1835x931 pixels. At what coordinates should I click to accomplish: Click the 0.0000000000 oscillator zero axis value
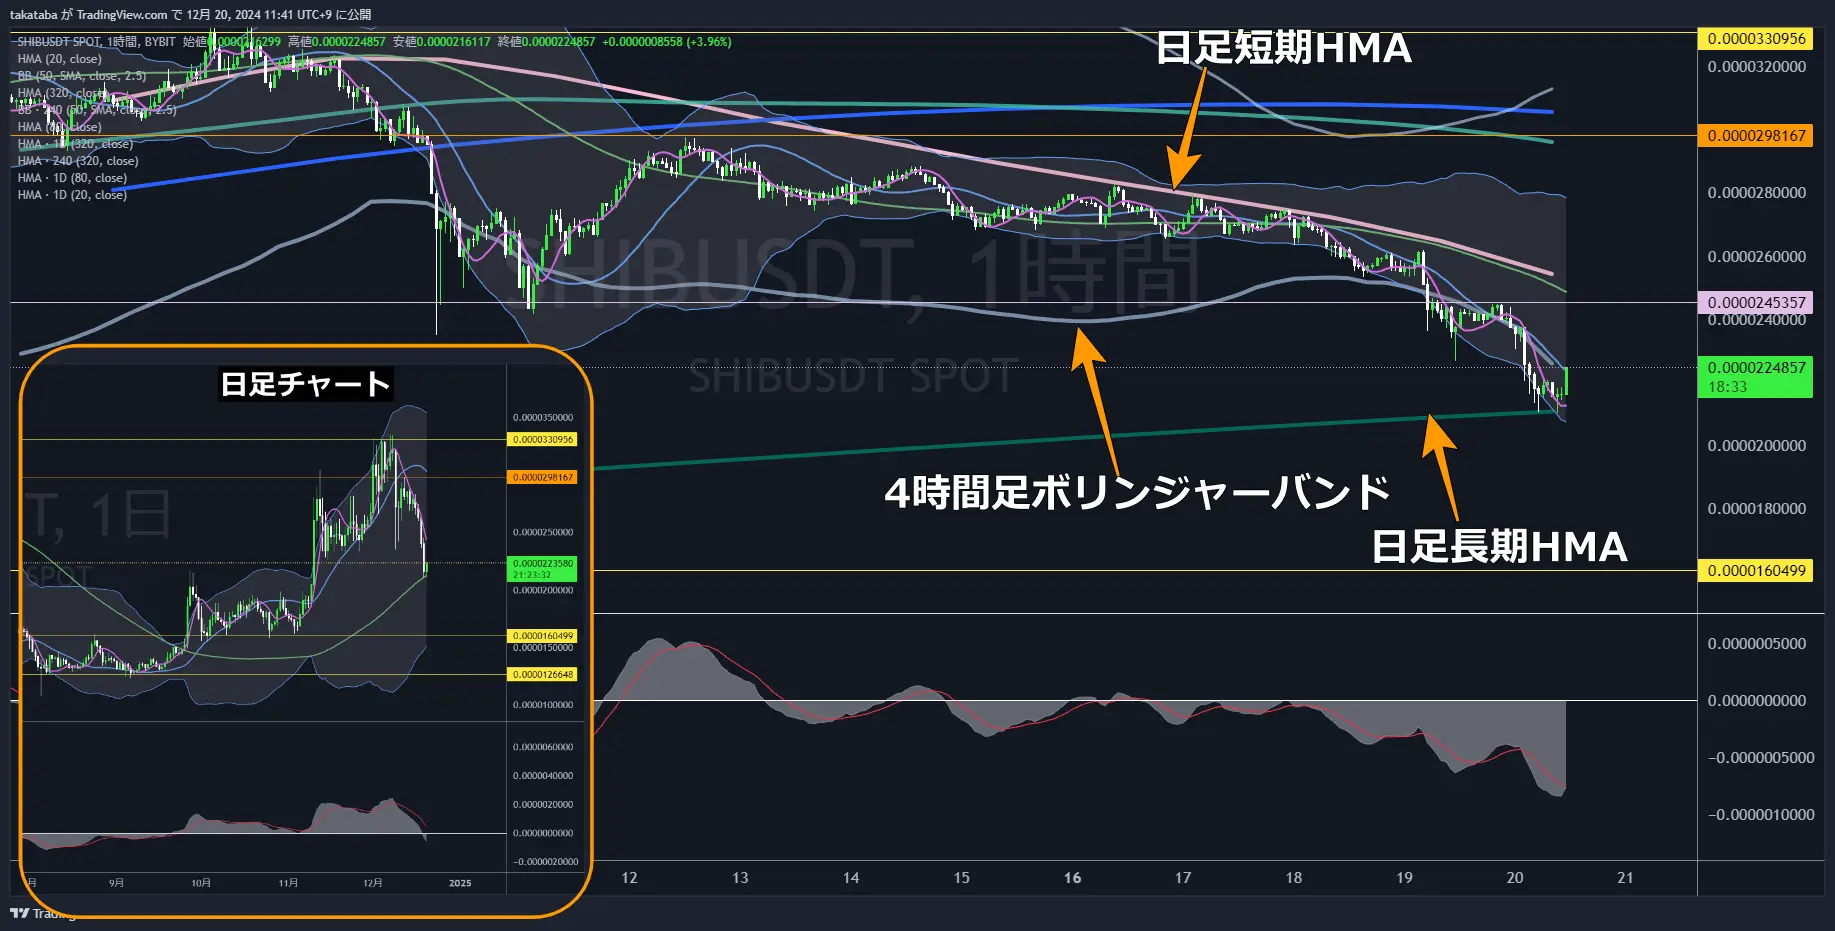point(1756,701)
